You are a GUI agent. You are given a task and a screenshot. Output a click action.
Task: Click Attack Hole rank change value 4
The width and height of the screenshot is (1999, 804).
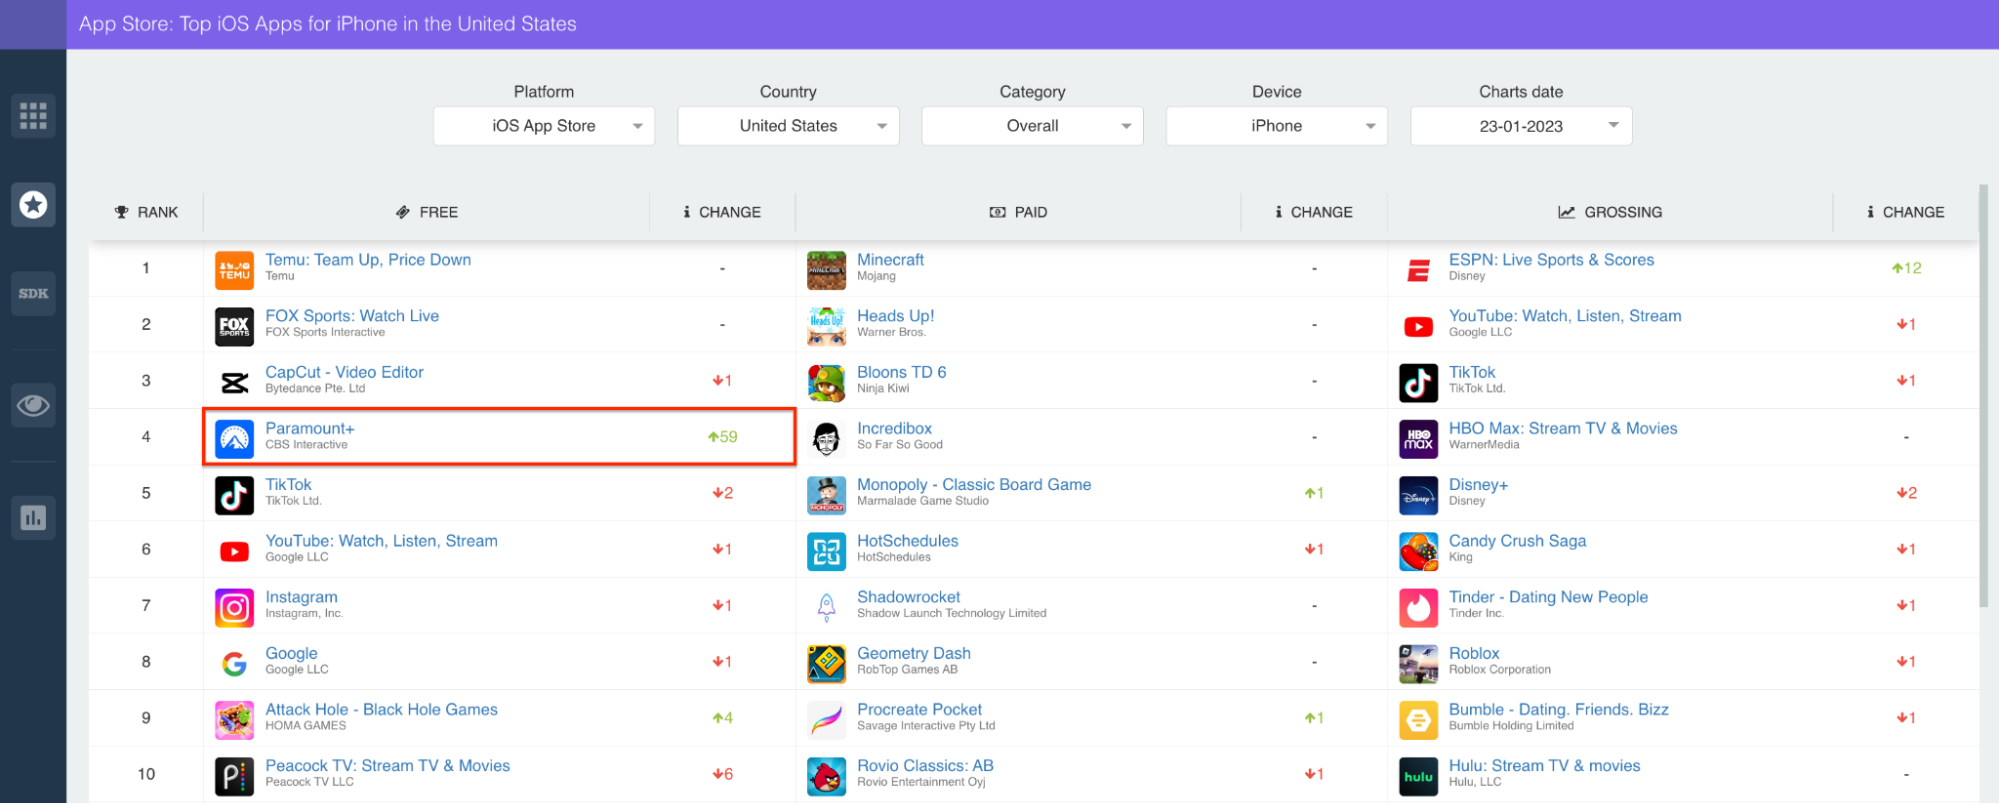coord(722,718)
